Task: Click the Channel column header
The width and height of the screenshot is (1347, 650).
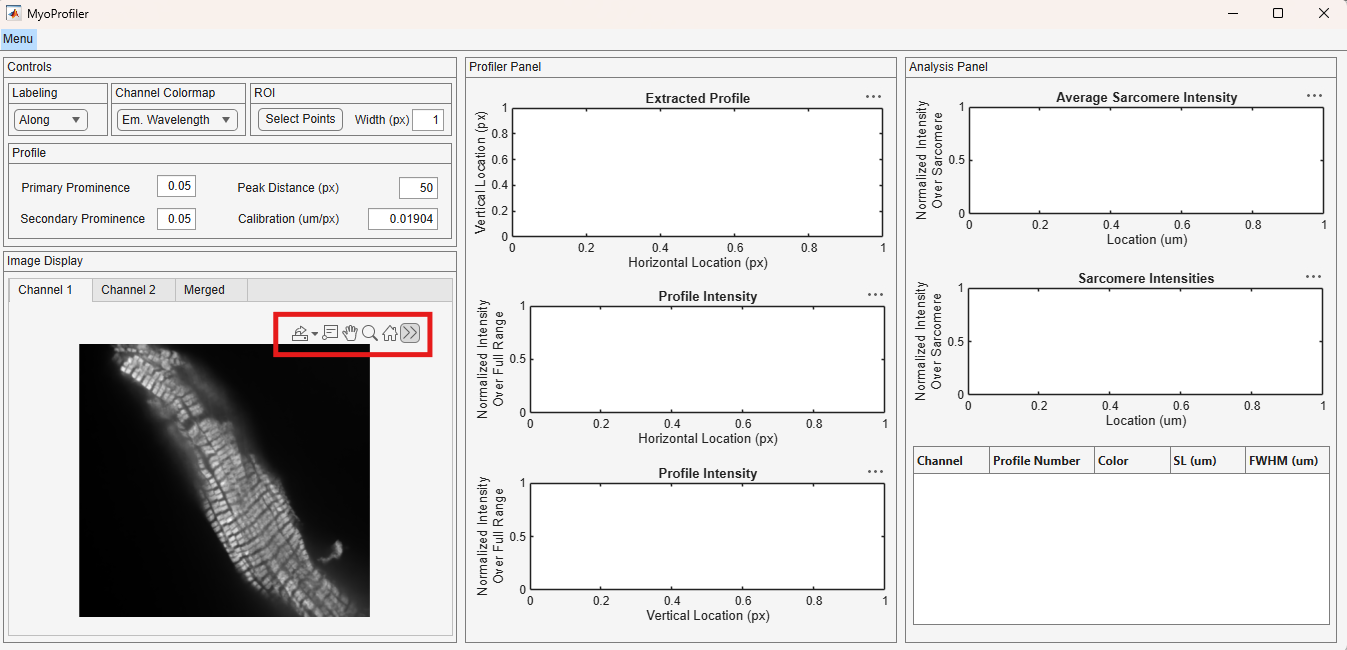Action: (x=951, y=460)
